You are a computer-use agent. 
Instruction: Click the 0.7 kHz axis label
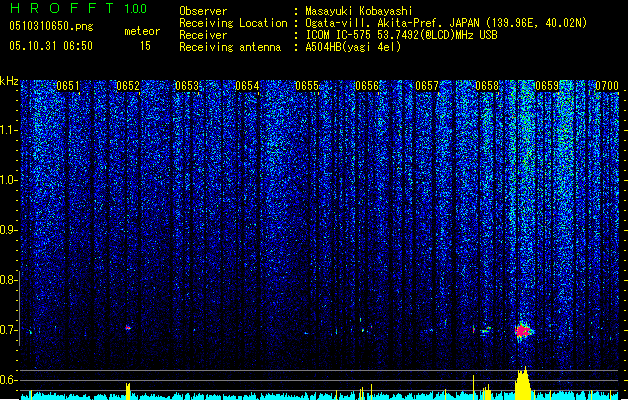coord(8,330)
